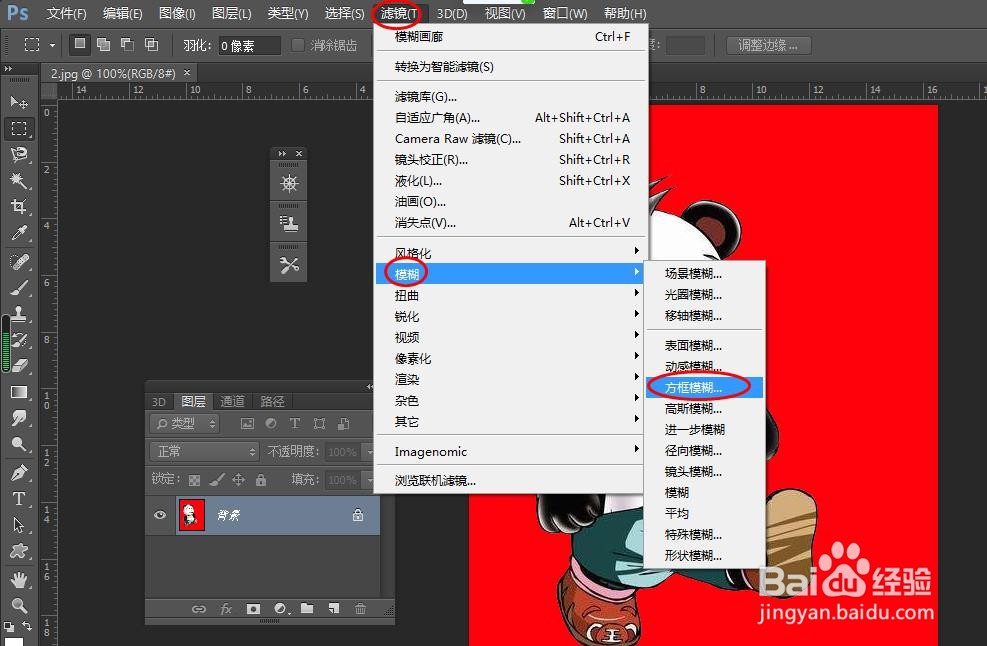Select the Clone Stamp tool
987x646 pixels.
(19, 314)
